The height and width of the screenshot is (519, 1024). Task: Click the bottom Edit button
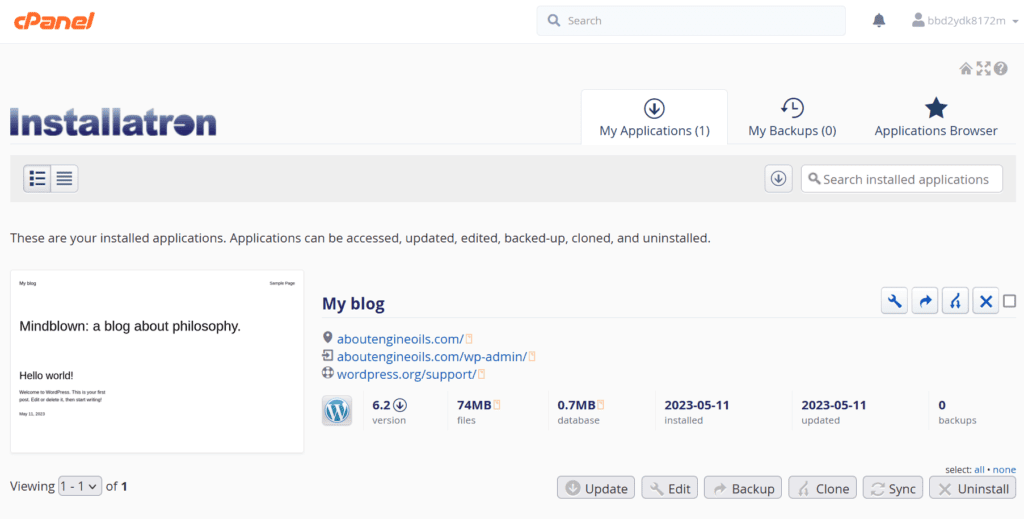[669, 488]
